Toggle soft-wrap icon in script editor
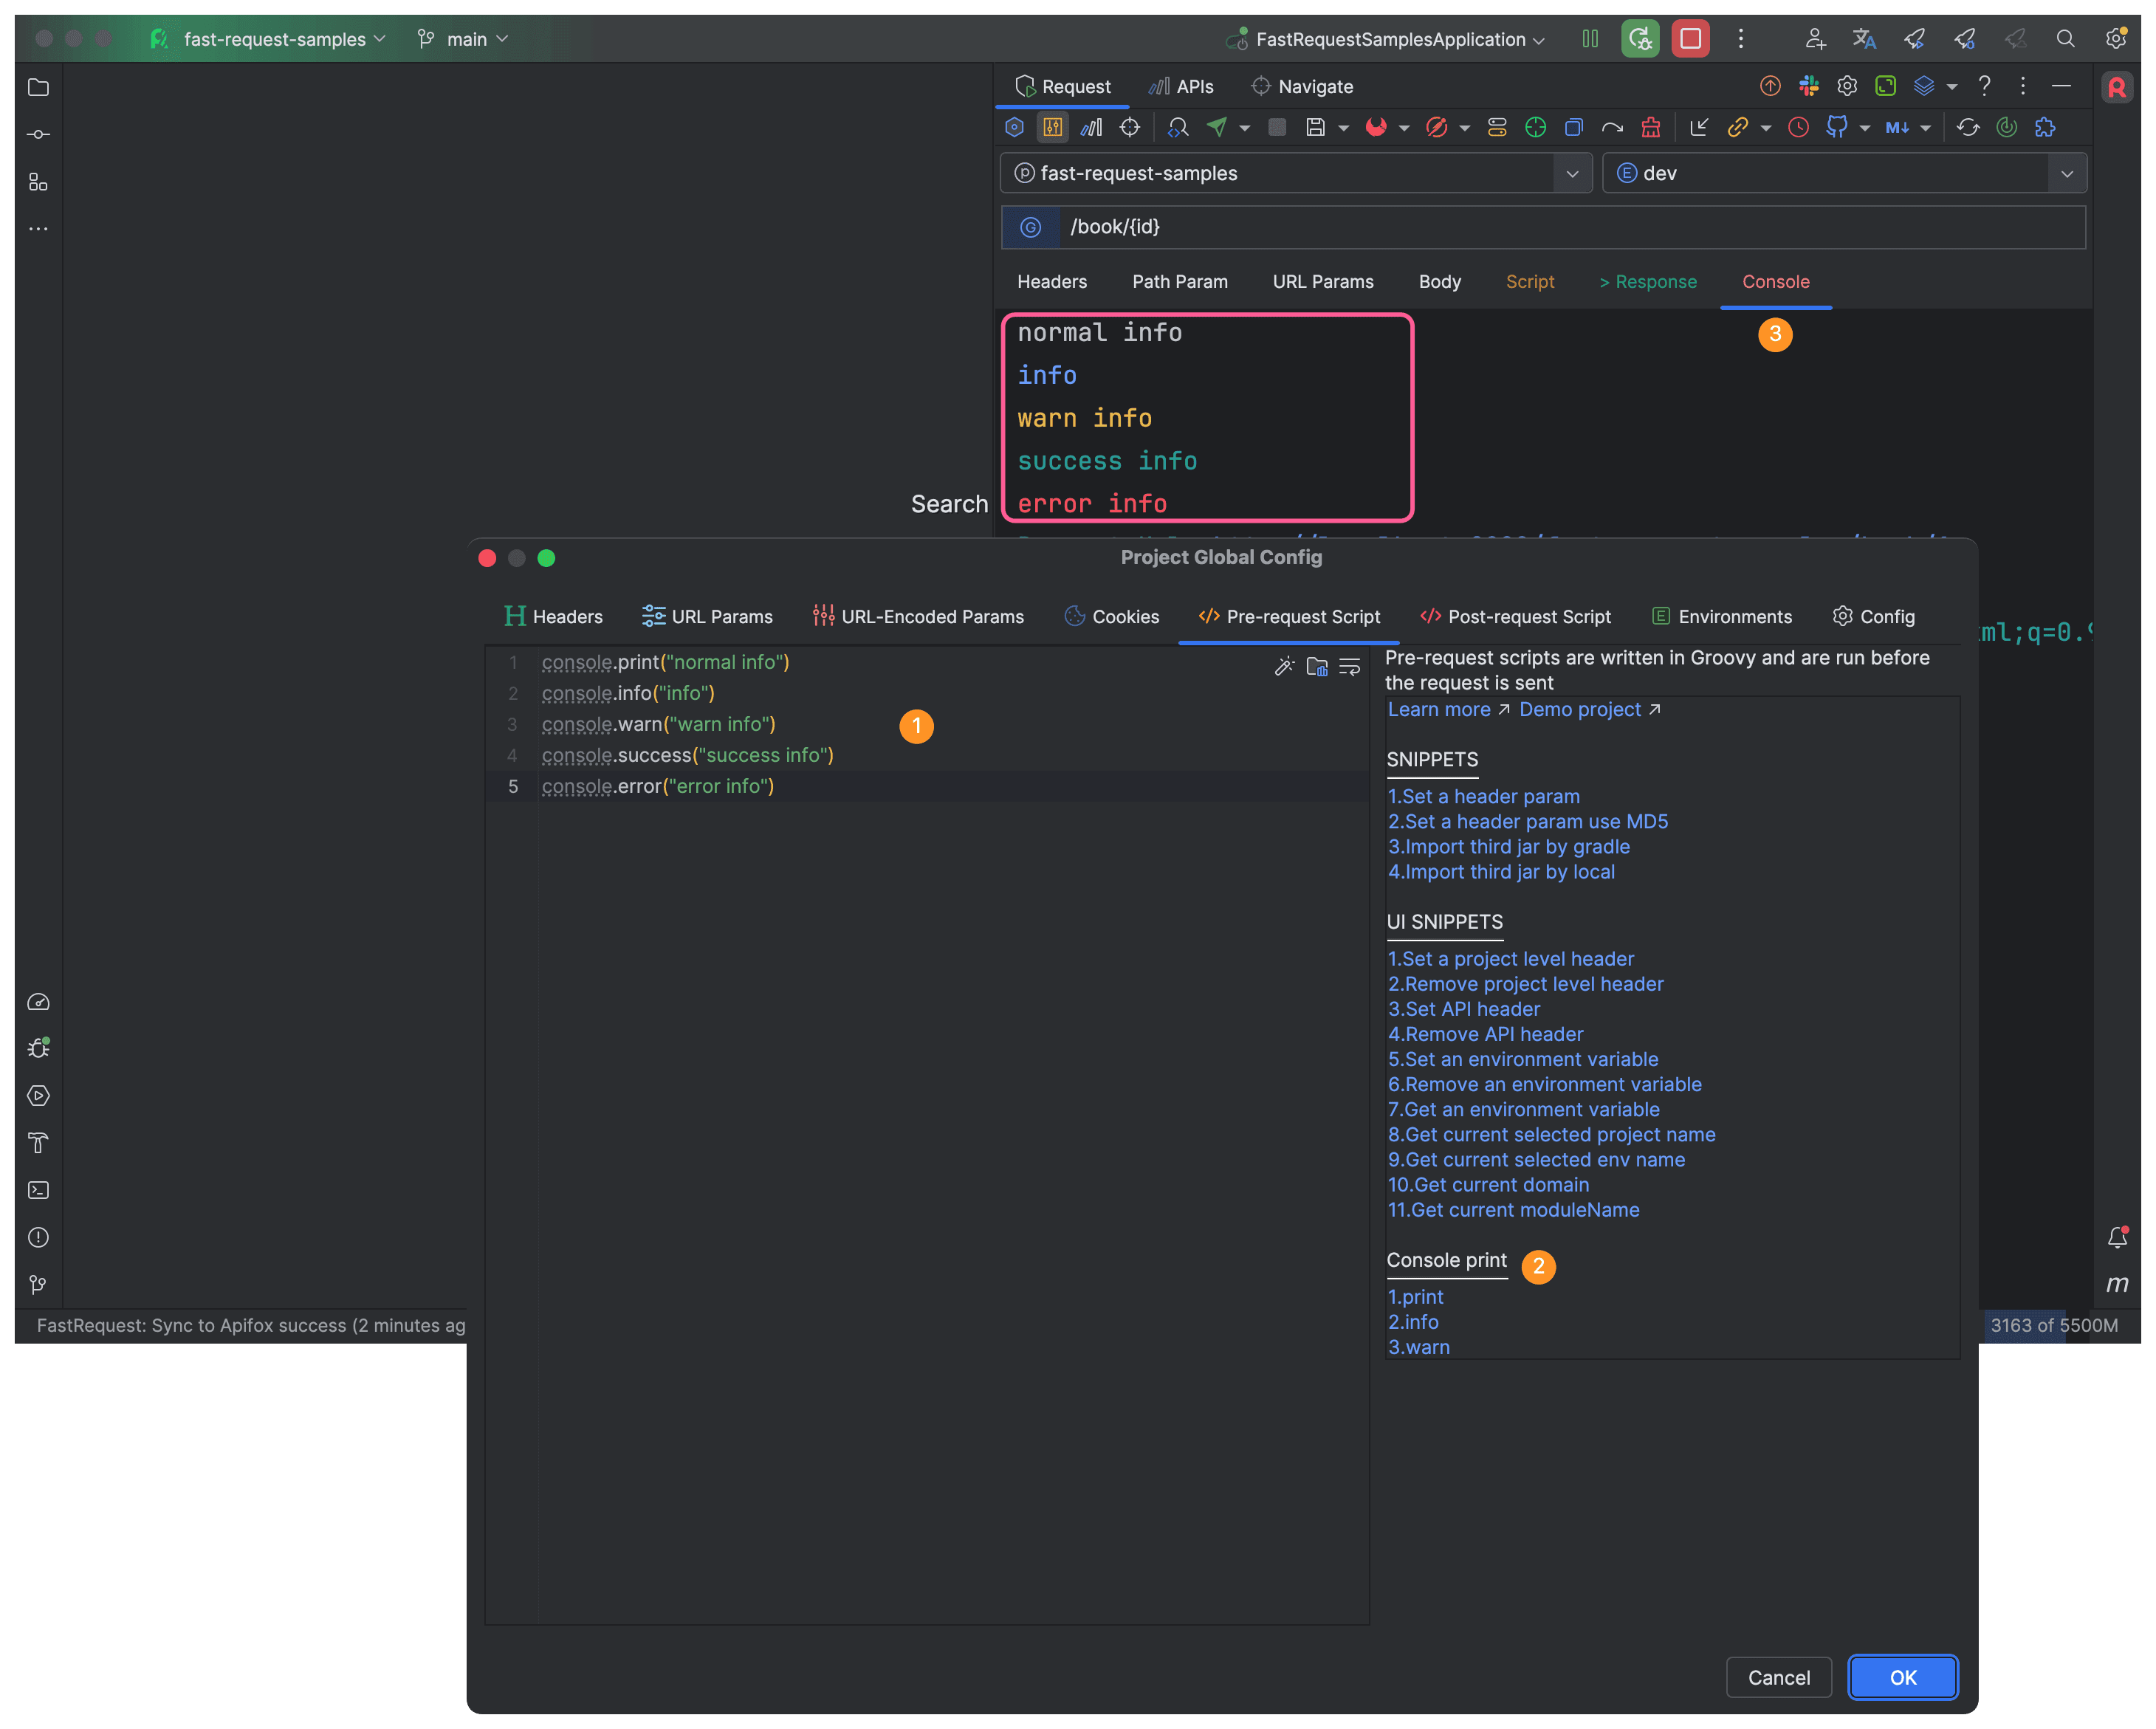 click(x=1349, y=666)
